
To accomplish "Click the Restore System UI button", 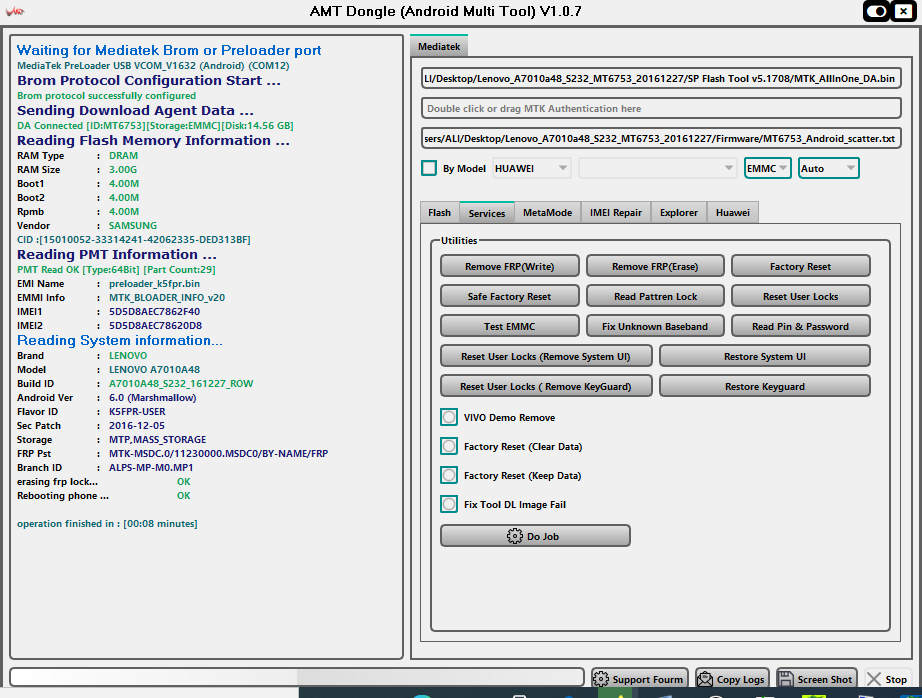I will (764, 356).
